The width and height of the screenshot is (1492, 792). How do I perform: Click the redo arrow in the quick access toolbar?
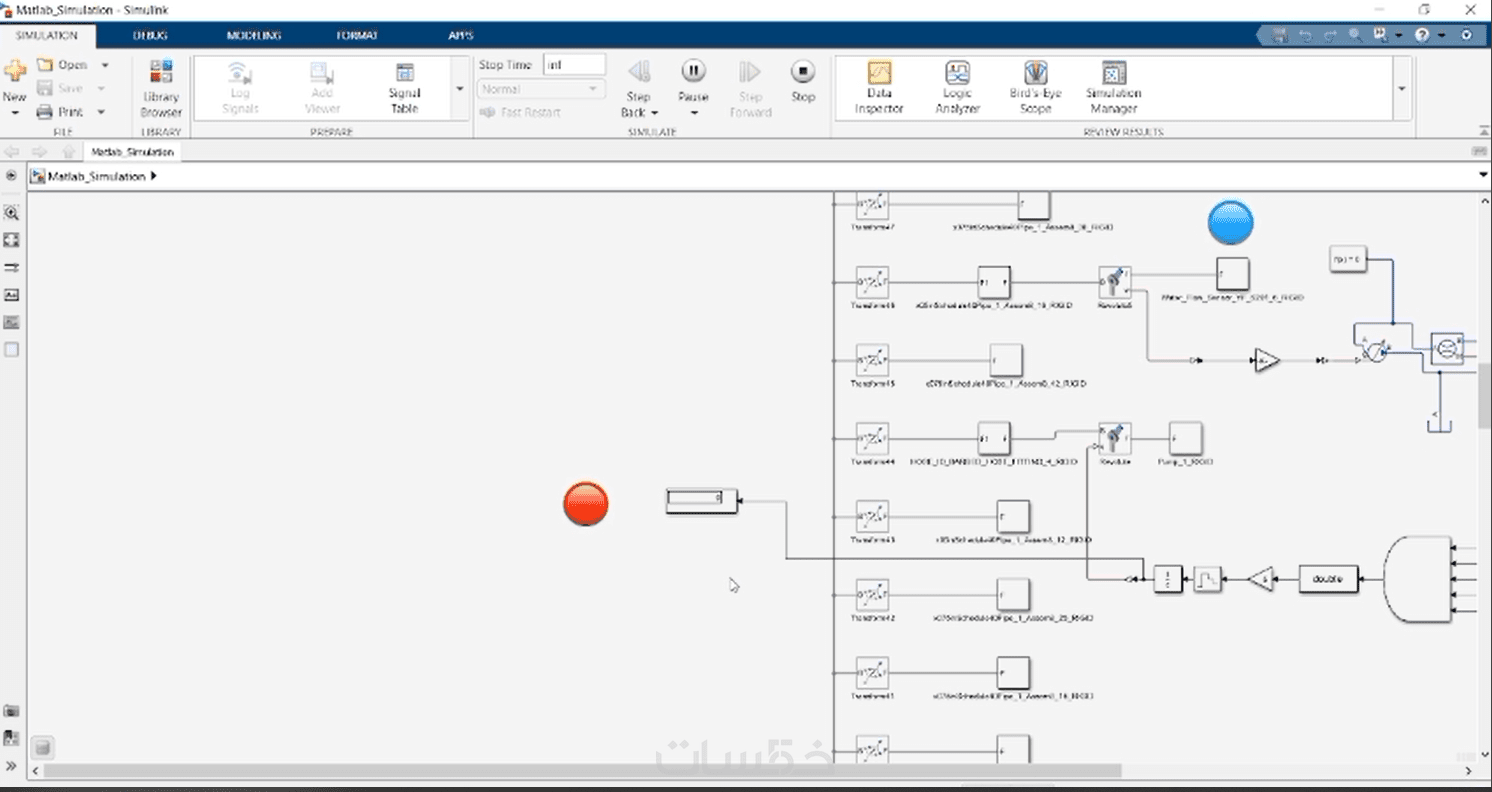1330,35
